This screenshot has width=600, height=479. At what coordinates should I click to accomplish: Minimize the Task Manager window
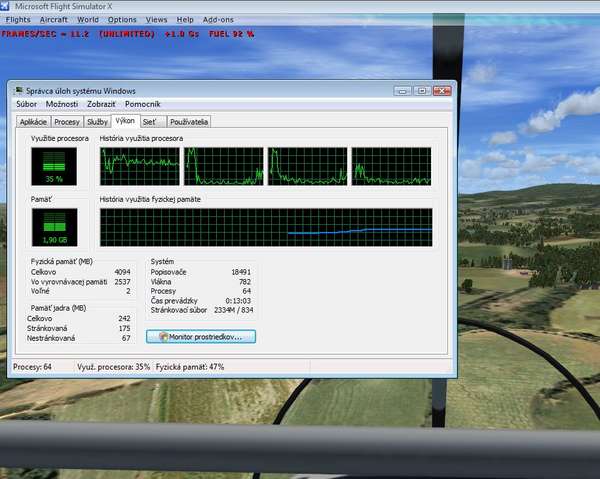point(403,91)
